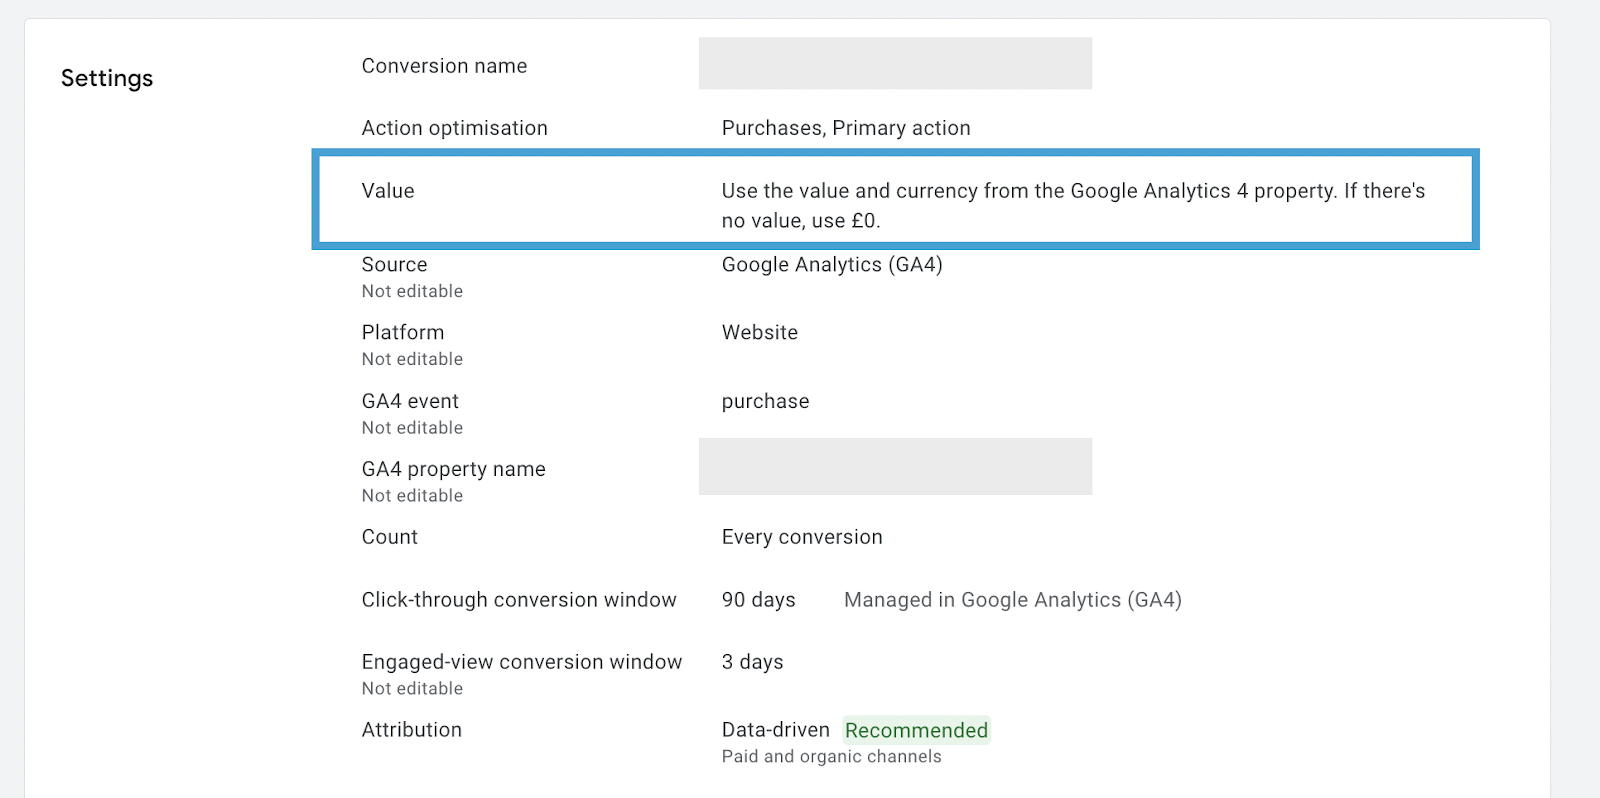Click the '90 days' window value

tap(758, 600)
